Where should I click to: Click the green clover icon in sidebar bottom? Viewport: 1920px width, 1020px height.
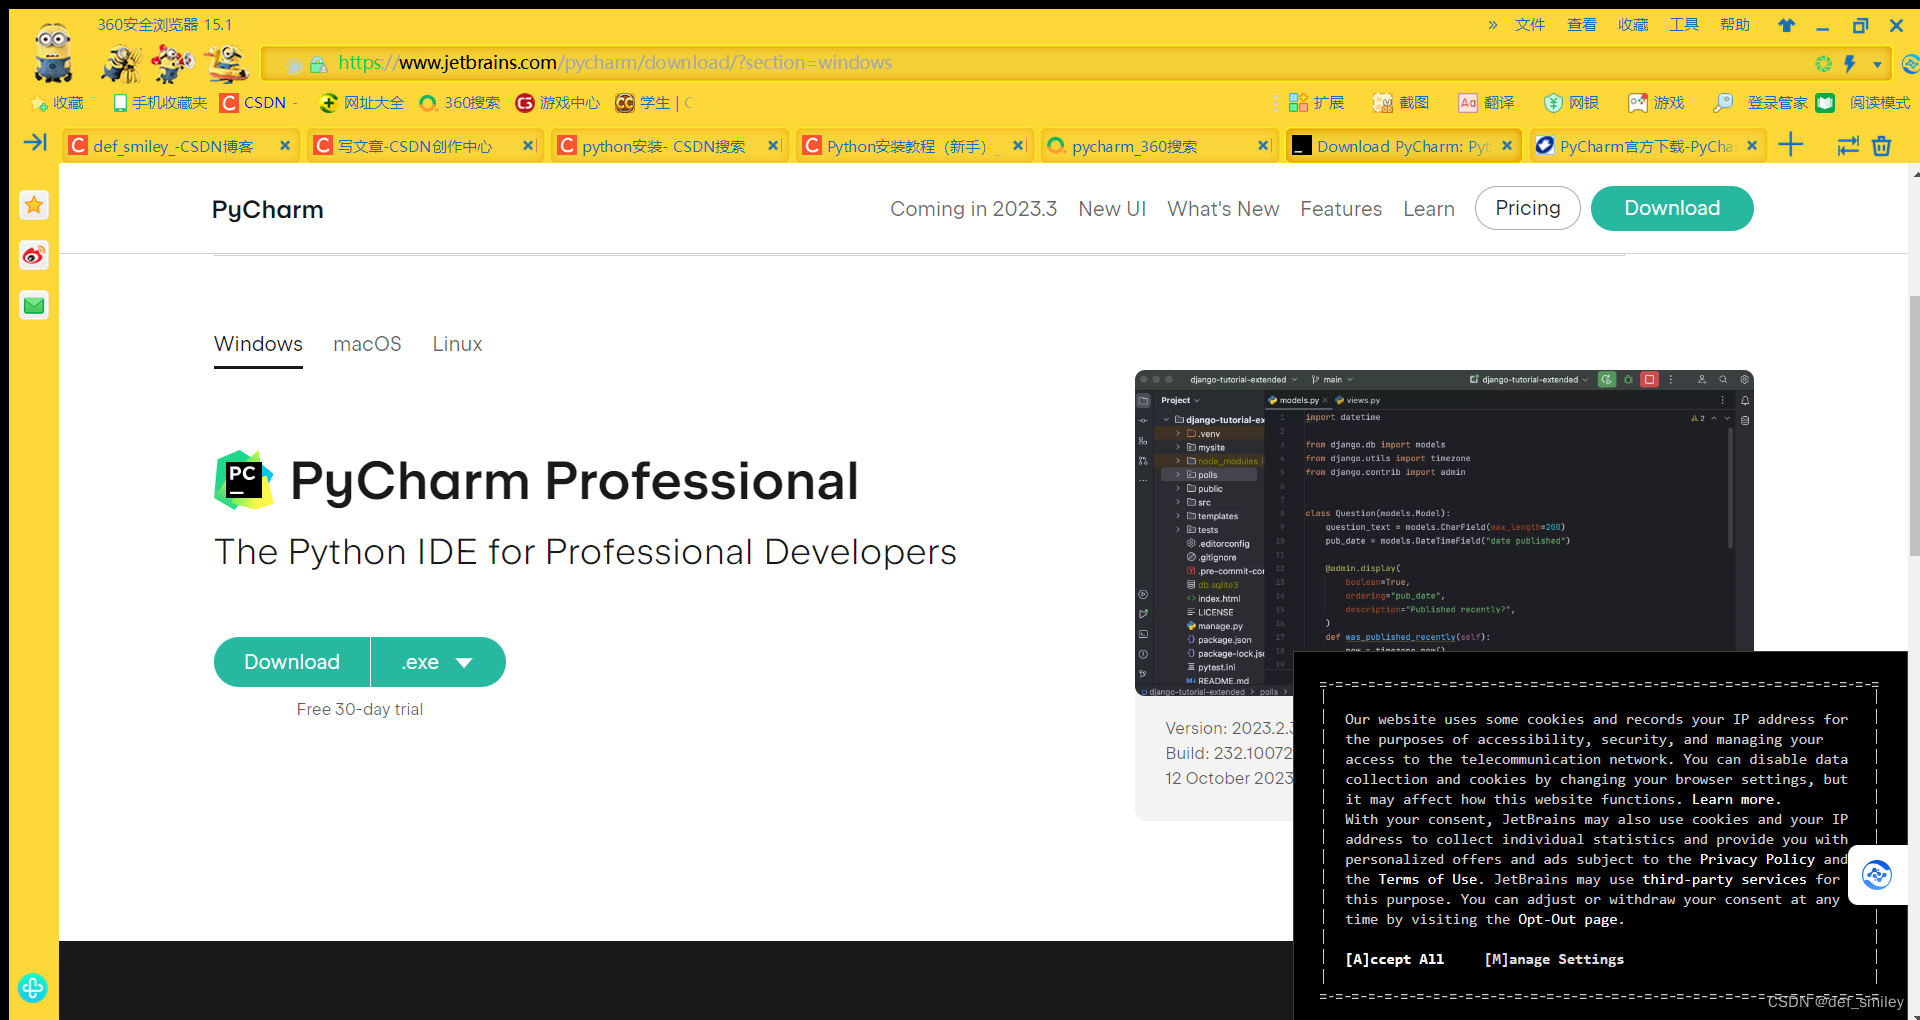click(x=32, y=988)
